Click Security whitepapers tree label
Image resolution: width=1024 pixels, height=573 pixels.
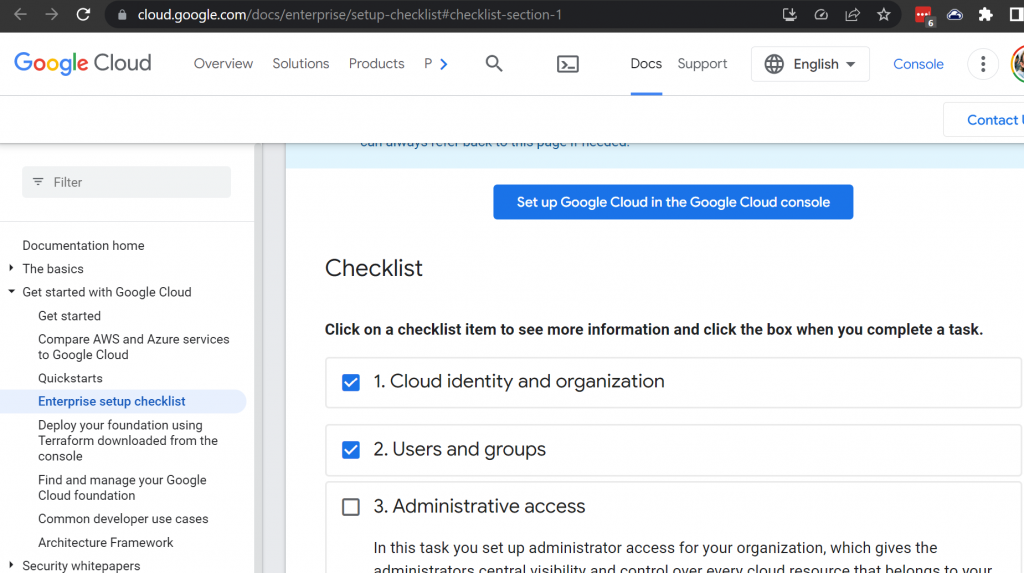click(x=81, y=566)
